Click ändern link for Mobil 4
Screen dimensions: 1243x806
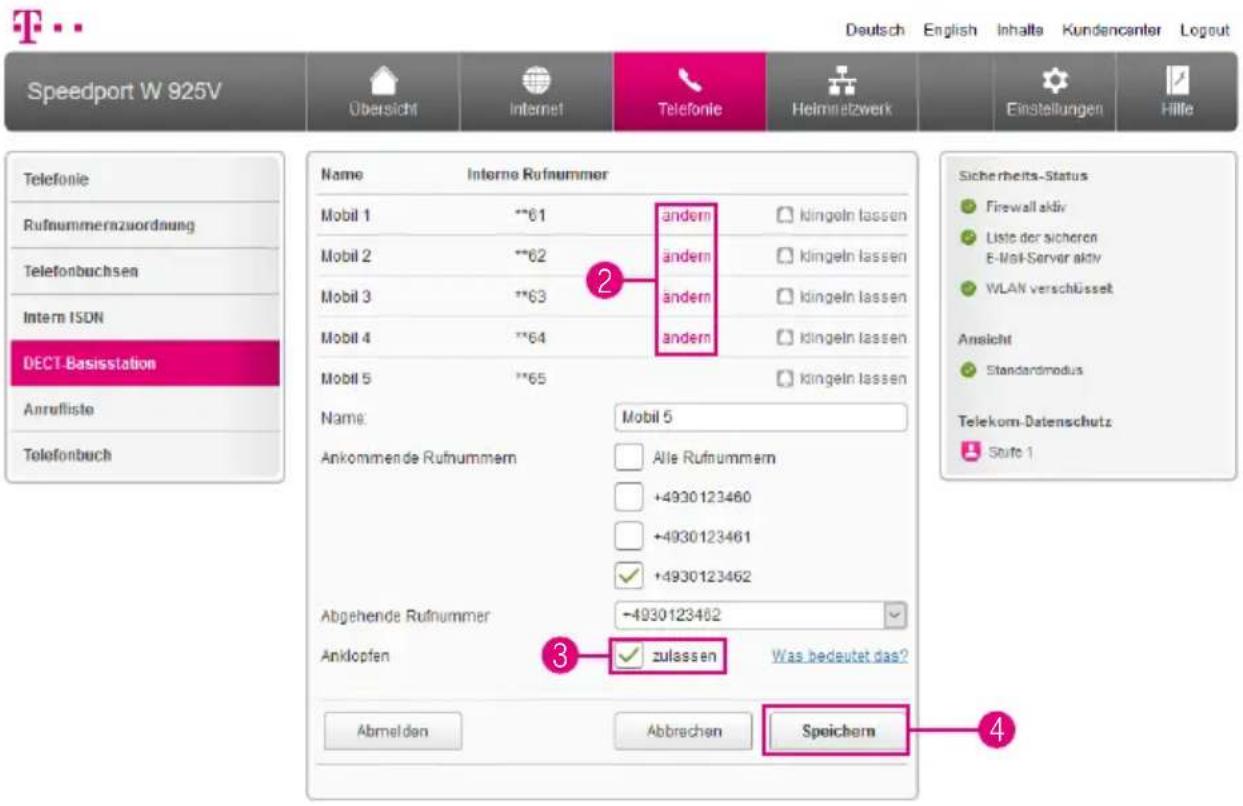686,338
